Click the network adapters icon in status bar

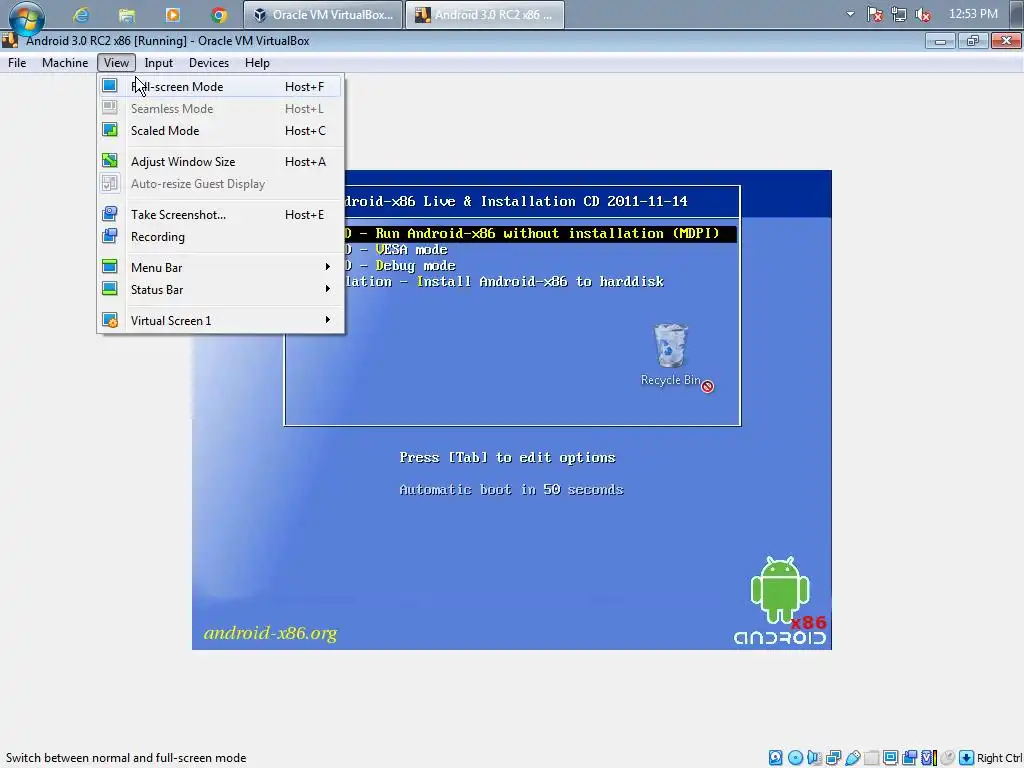pyautogui.click(x=833, y=758)
